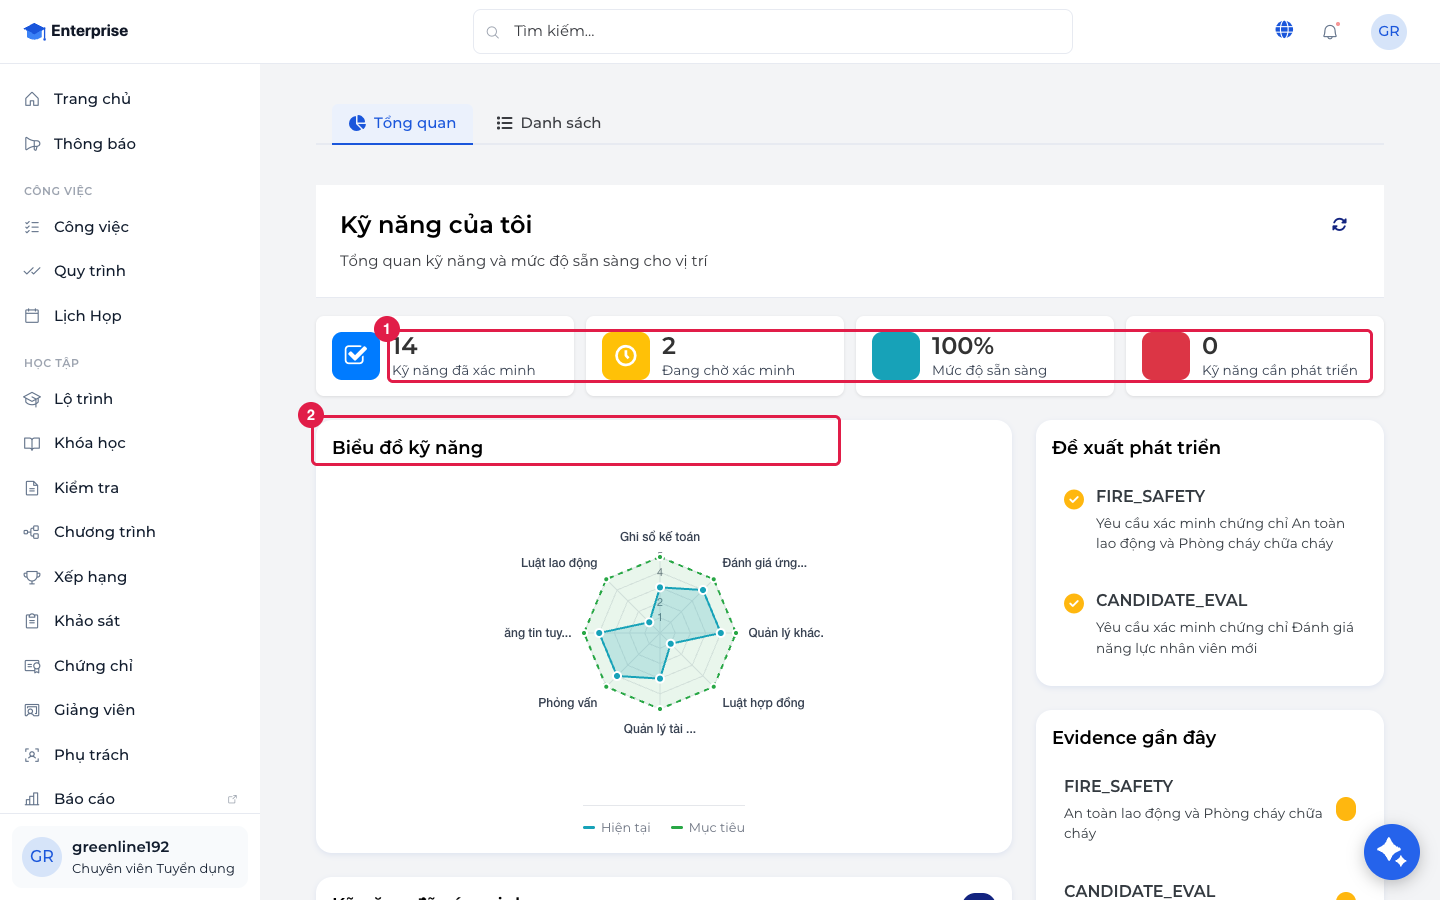The image size is (1440, 900).
Task: Switch to the Tổng quan tab
Action: click(x=402, y=123)
